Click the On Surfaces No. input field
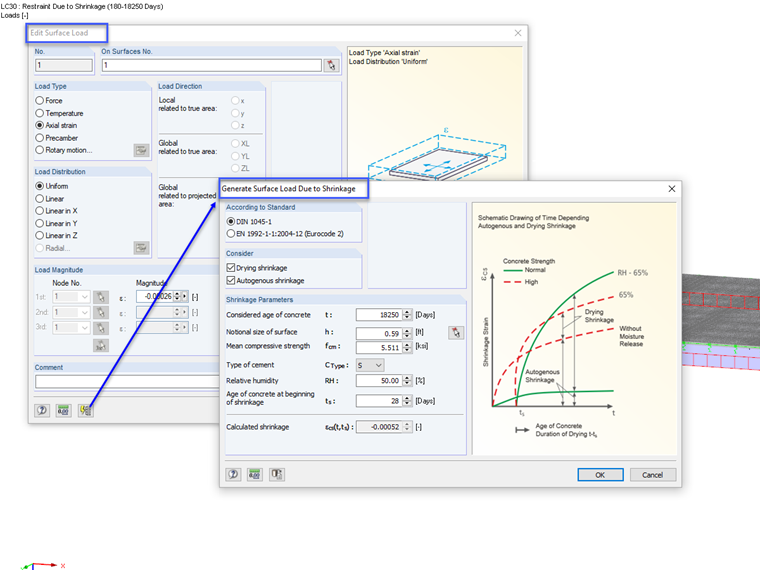Screen dimensions: 760x570 [x=212, y=65]
